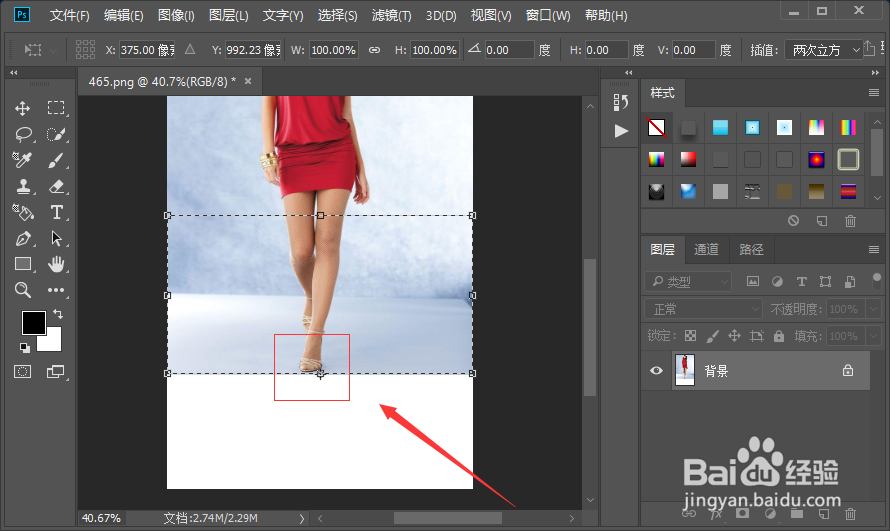Select the Horizontal Type tool
This screenshot has width=890, height=531.
pyautogui.click(x=56, y=212)
